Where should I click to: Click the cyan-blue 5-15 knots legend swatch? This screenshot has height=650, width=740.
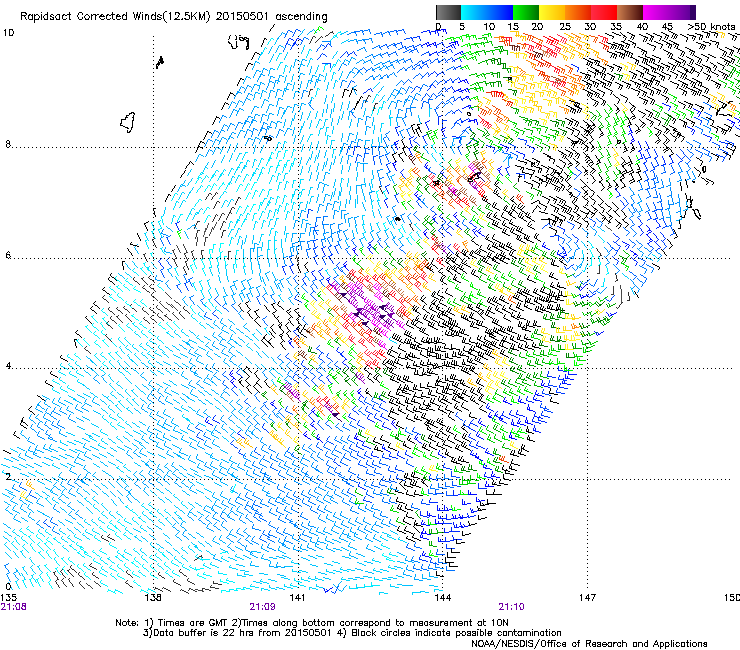487,12
